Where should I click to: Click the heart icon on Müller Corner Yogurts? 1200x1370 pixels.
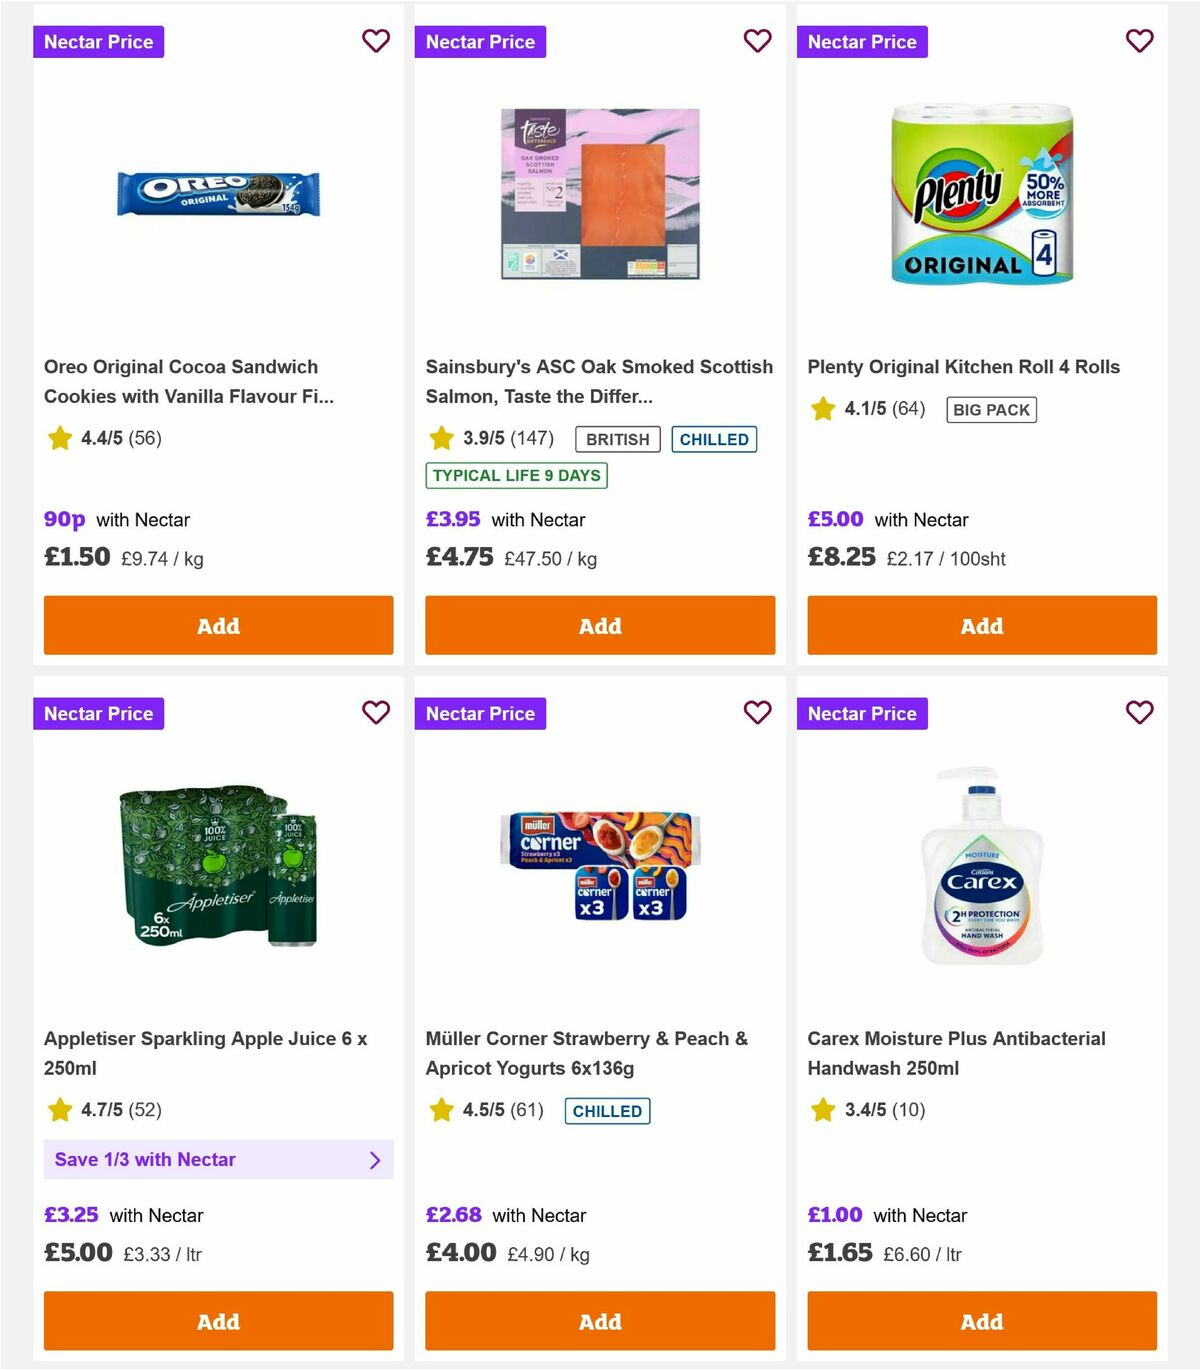point(757,713)
